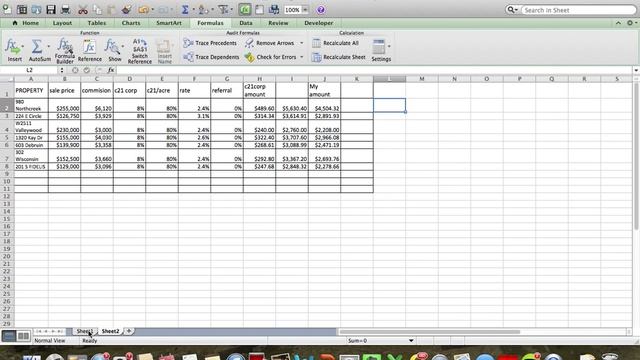Screen dimensions: 640x360
Task: Collapse the ribbon with chevron icon
Action: [618, 23]
